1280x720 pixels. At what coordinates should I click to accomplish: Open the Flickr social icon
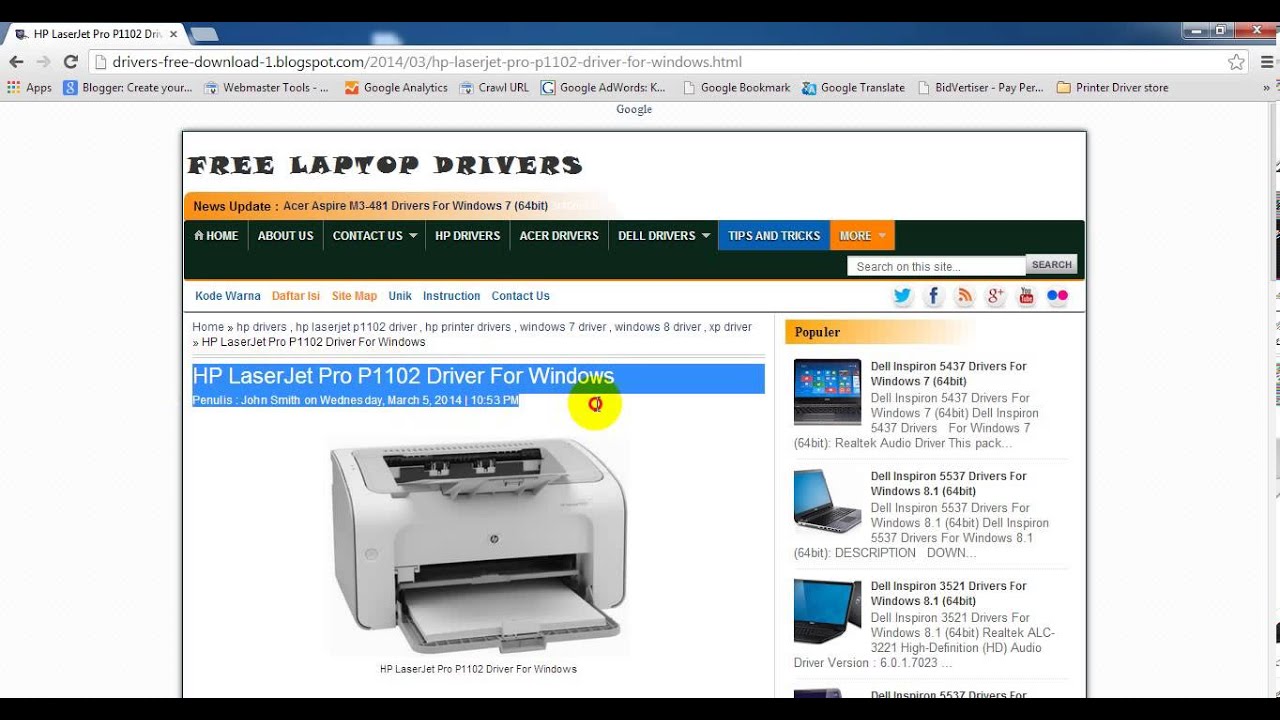click(x=1057, y=296)
